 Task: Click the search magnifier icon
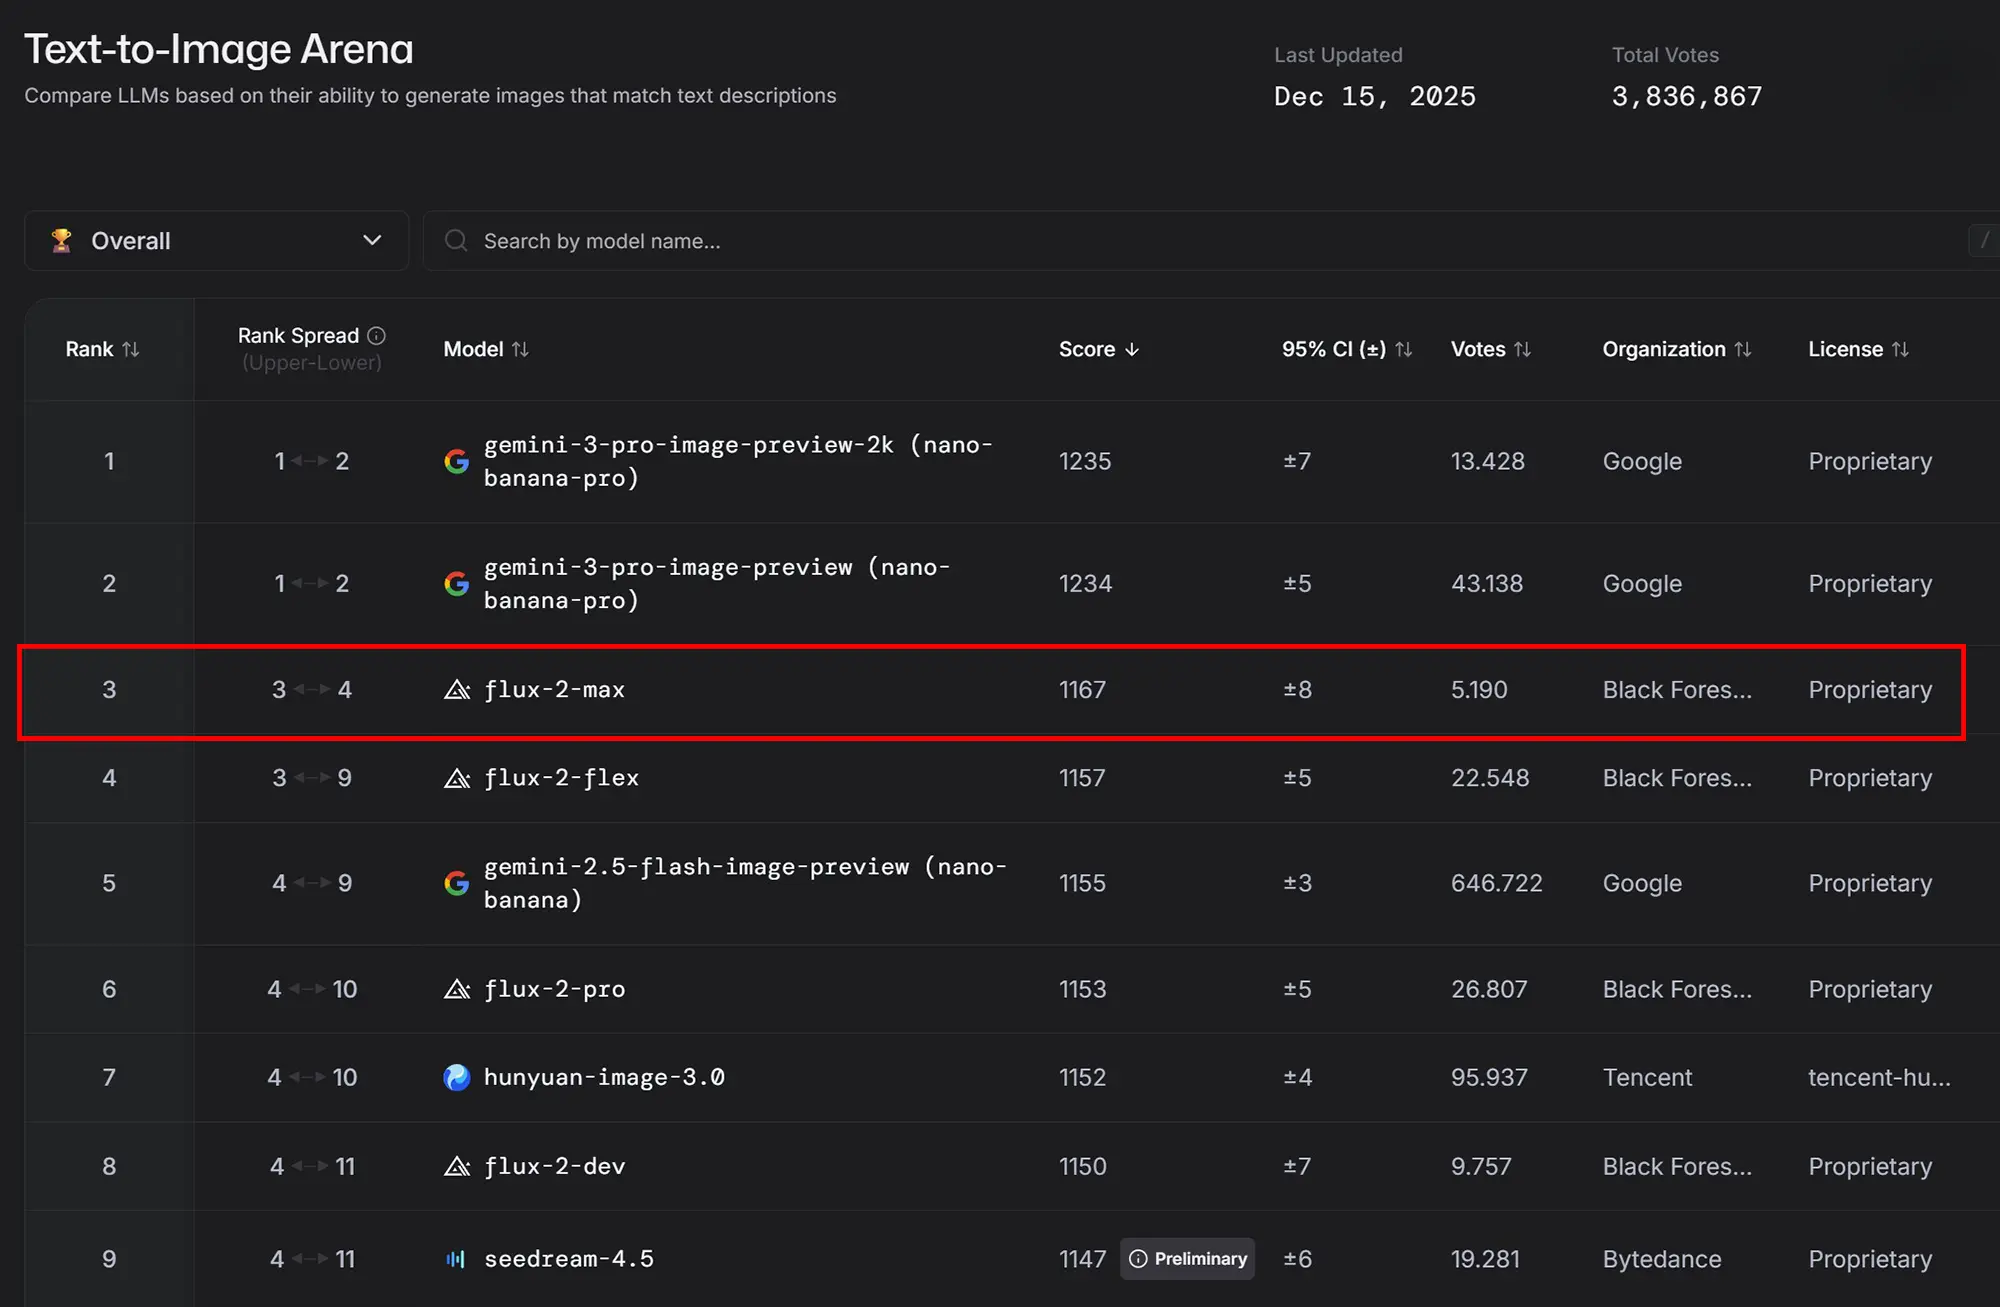pos(456,241)
